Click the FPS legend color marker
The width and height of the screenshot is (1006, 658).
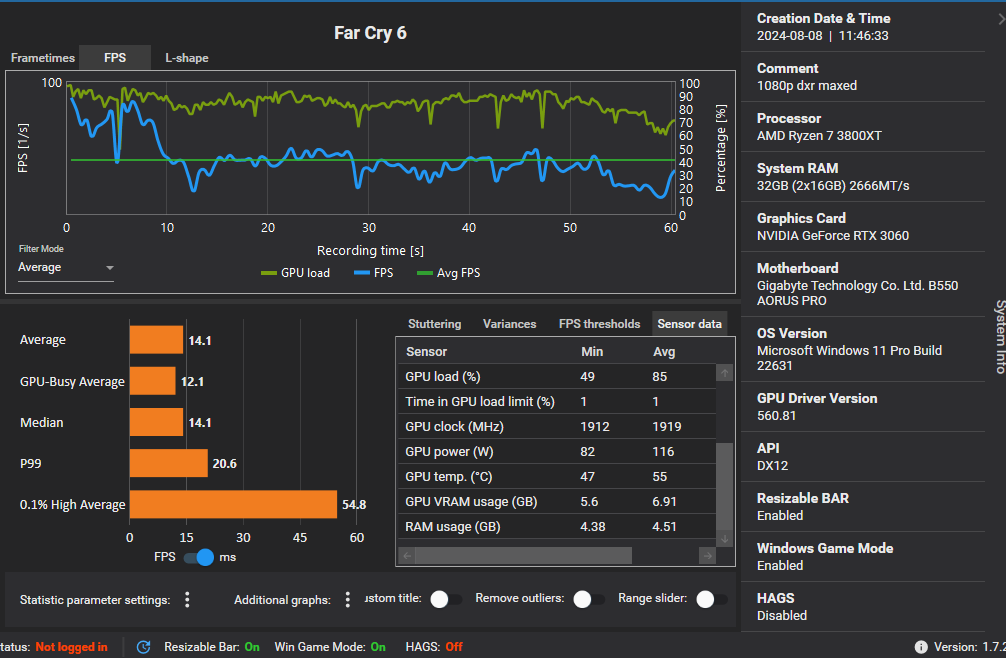pos(362,273)
